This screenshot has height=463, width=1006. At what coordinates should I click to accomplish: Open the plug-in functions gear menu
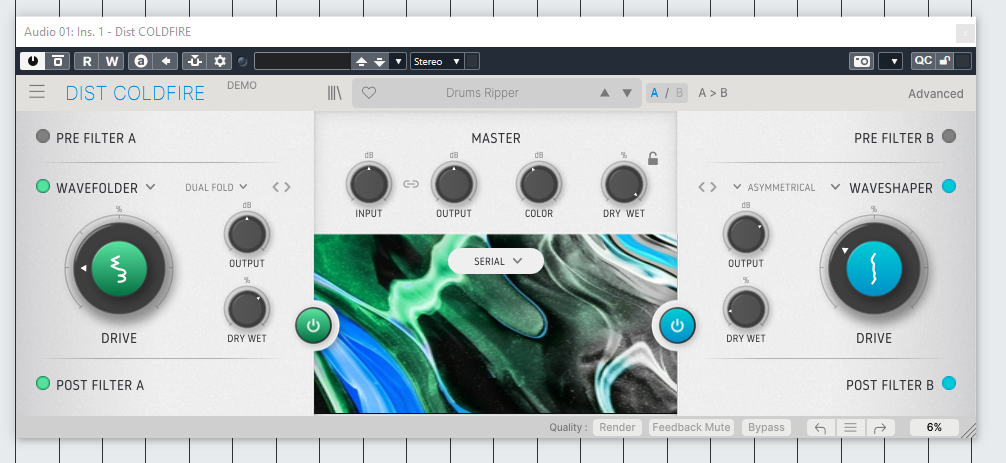pyautogui.click(x=219, y=61)
